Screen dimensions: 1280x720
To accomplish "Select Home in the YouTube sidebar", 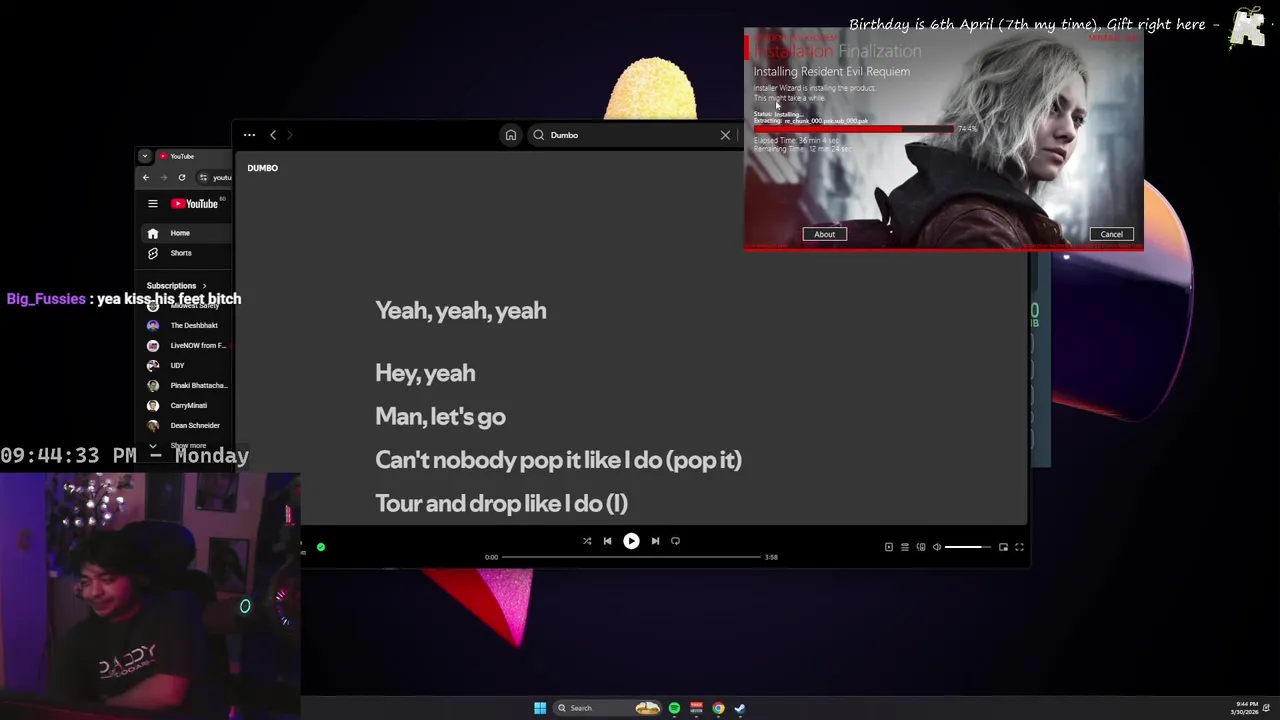I will point(186,233).
